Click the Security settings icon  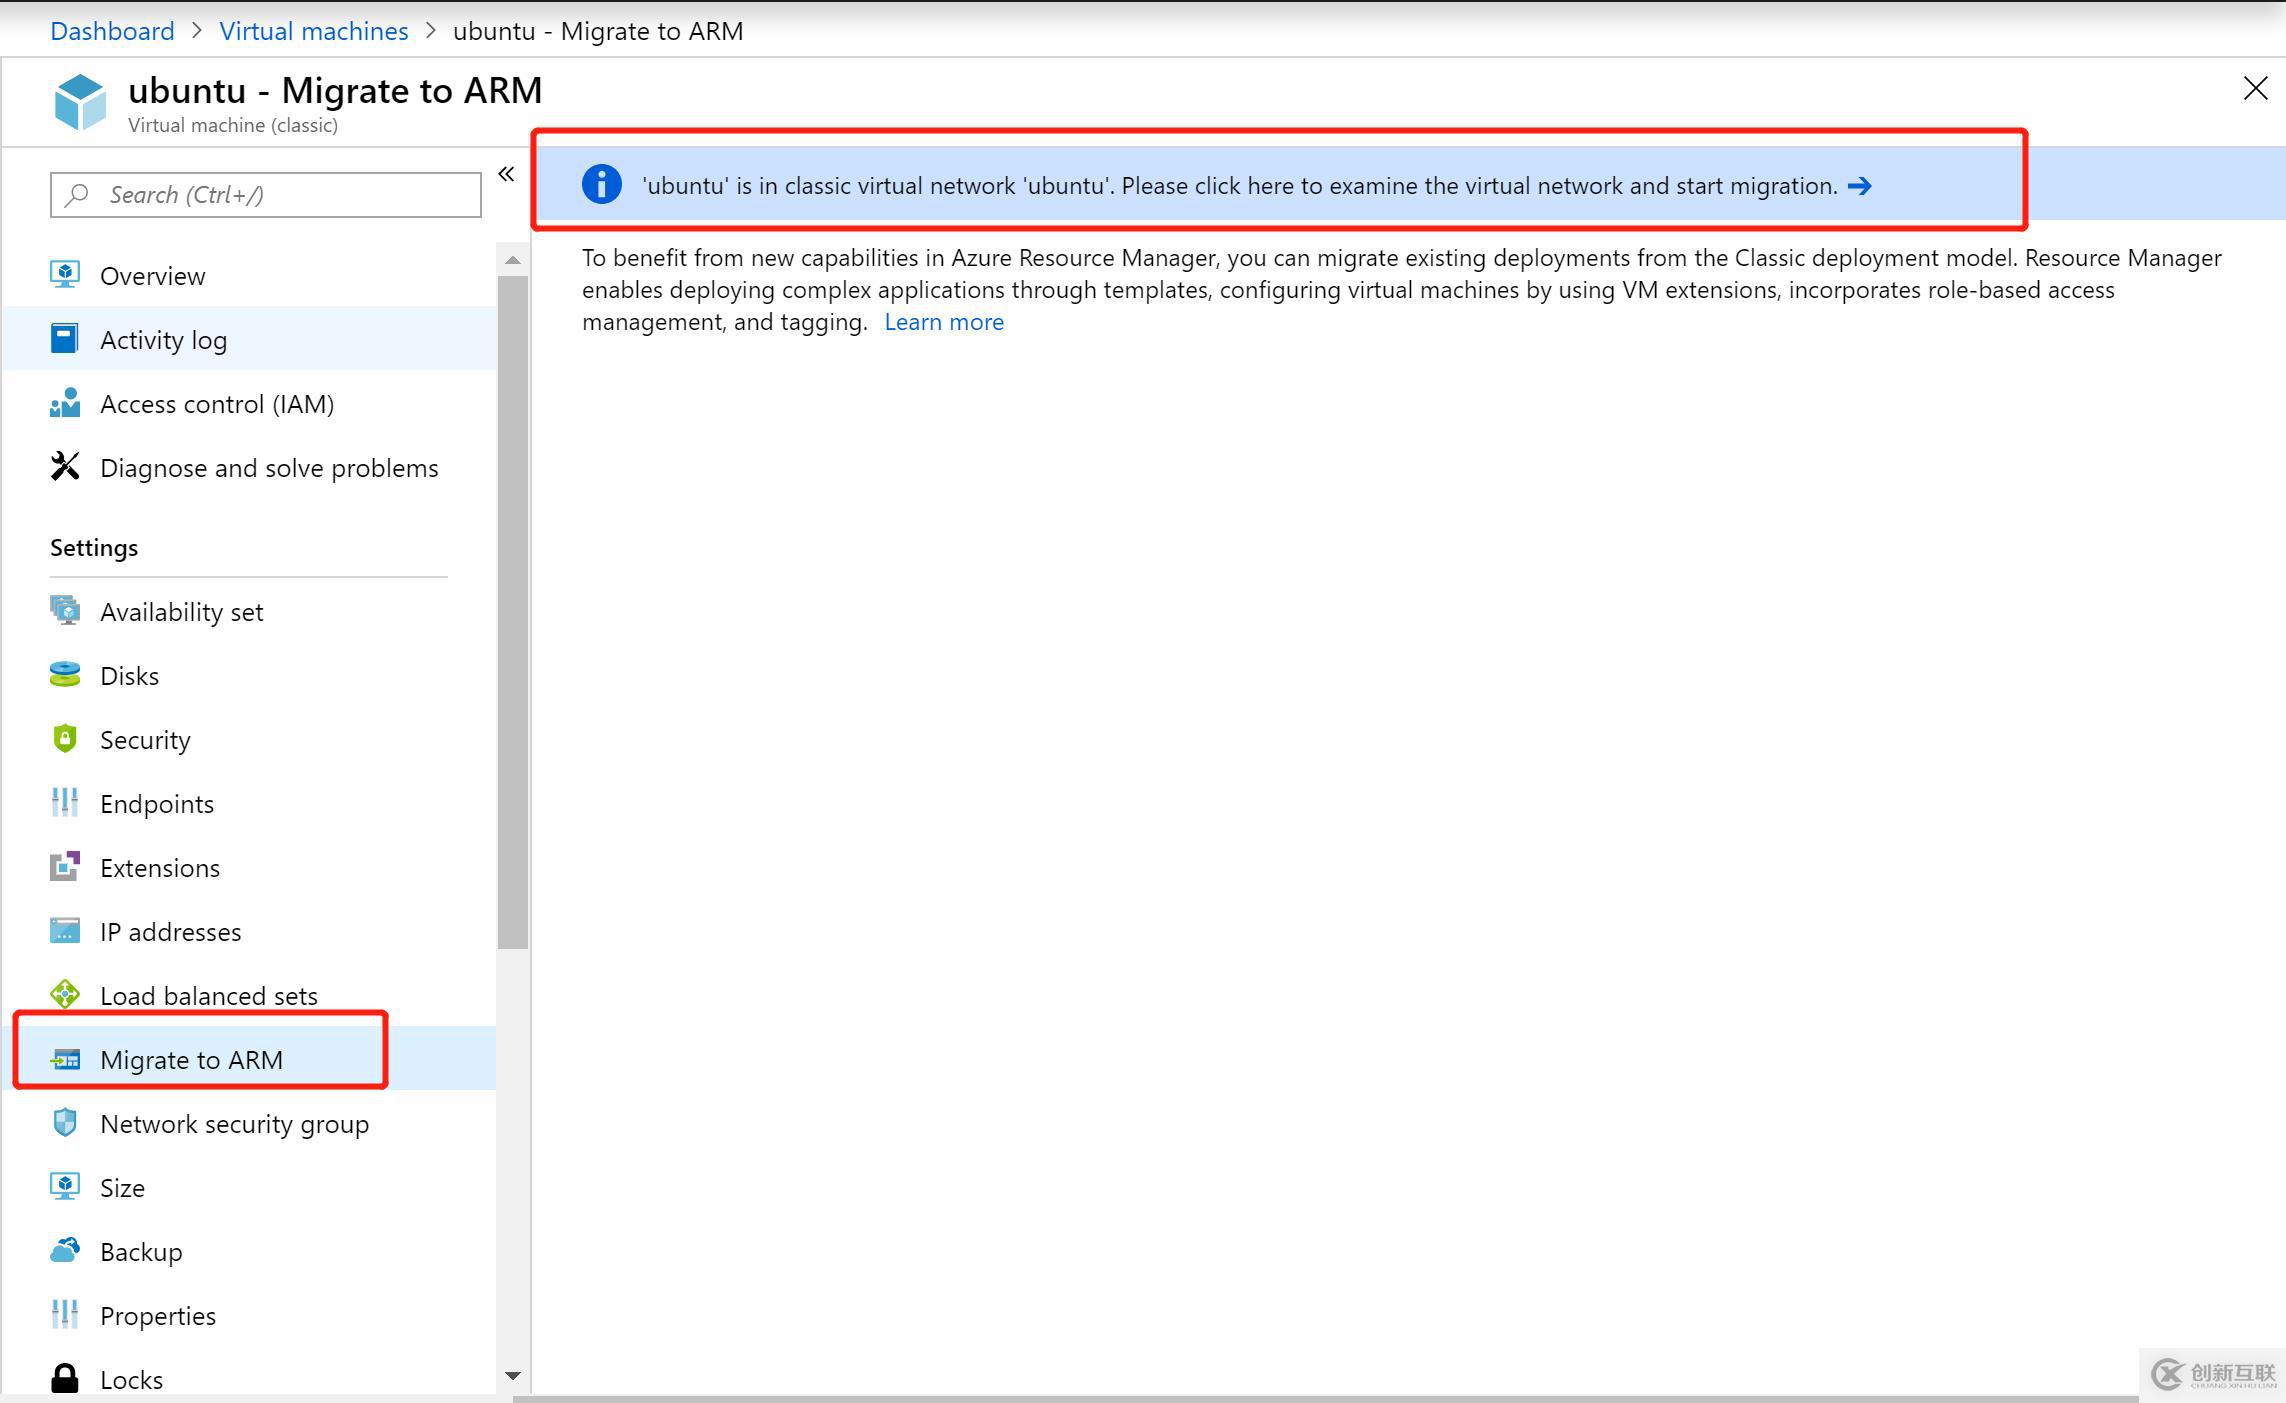point(65,738)
